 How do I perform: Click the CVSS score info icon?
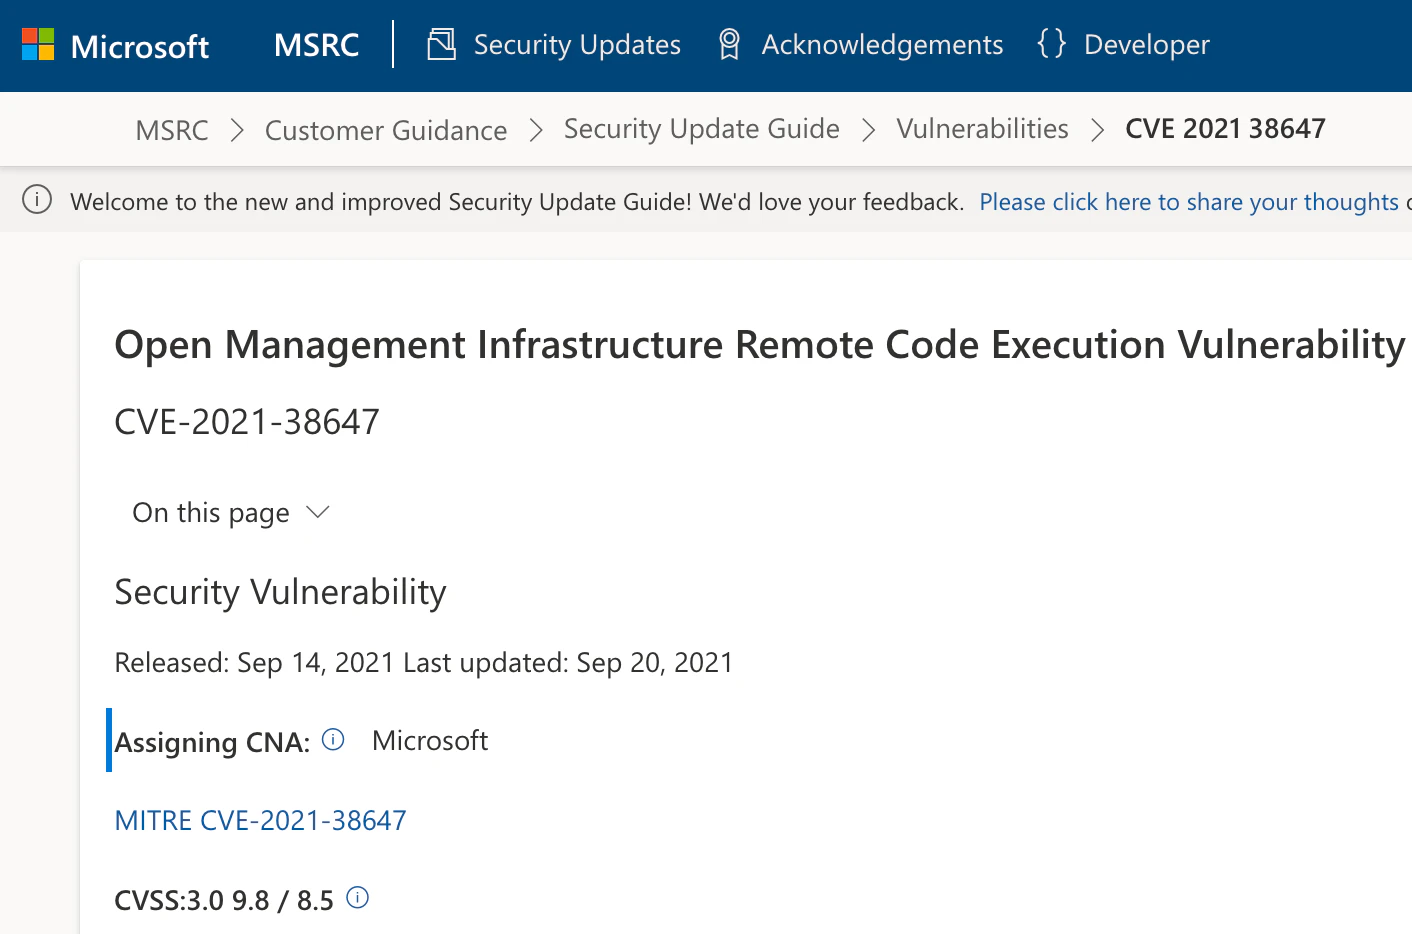(357, 897)
